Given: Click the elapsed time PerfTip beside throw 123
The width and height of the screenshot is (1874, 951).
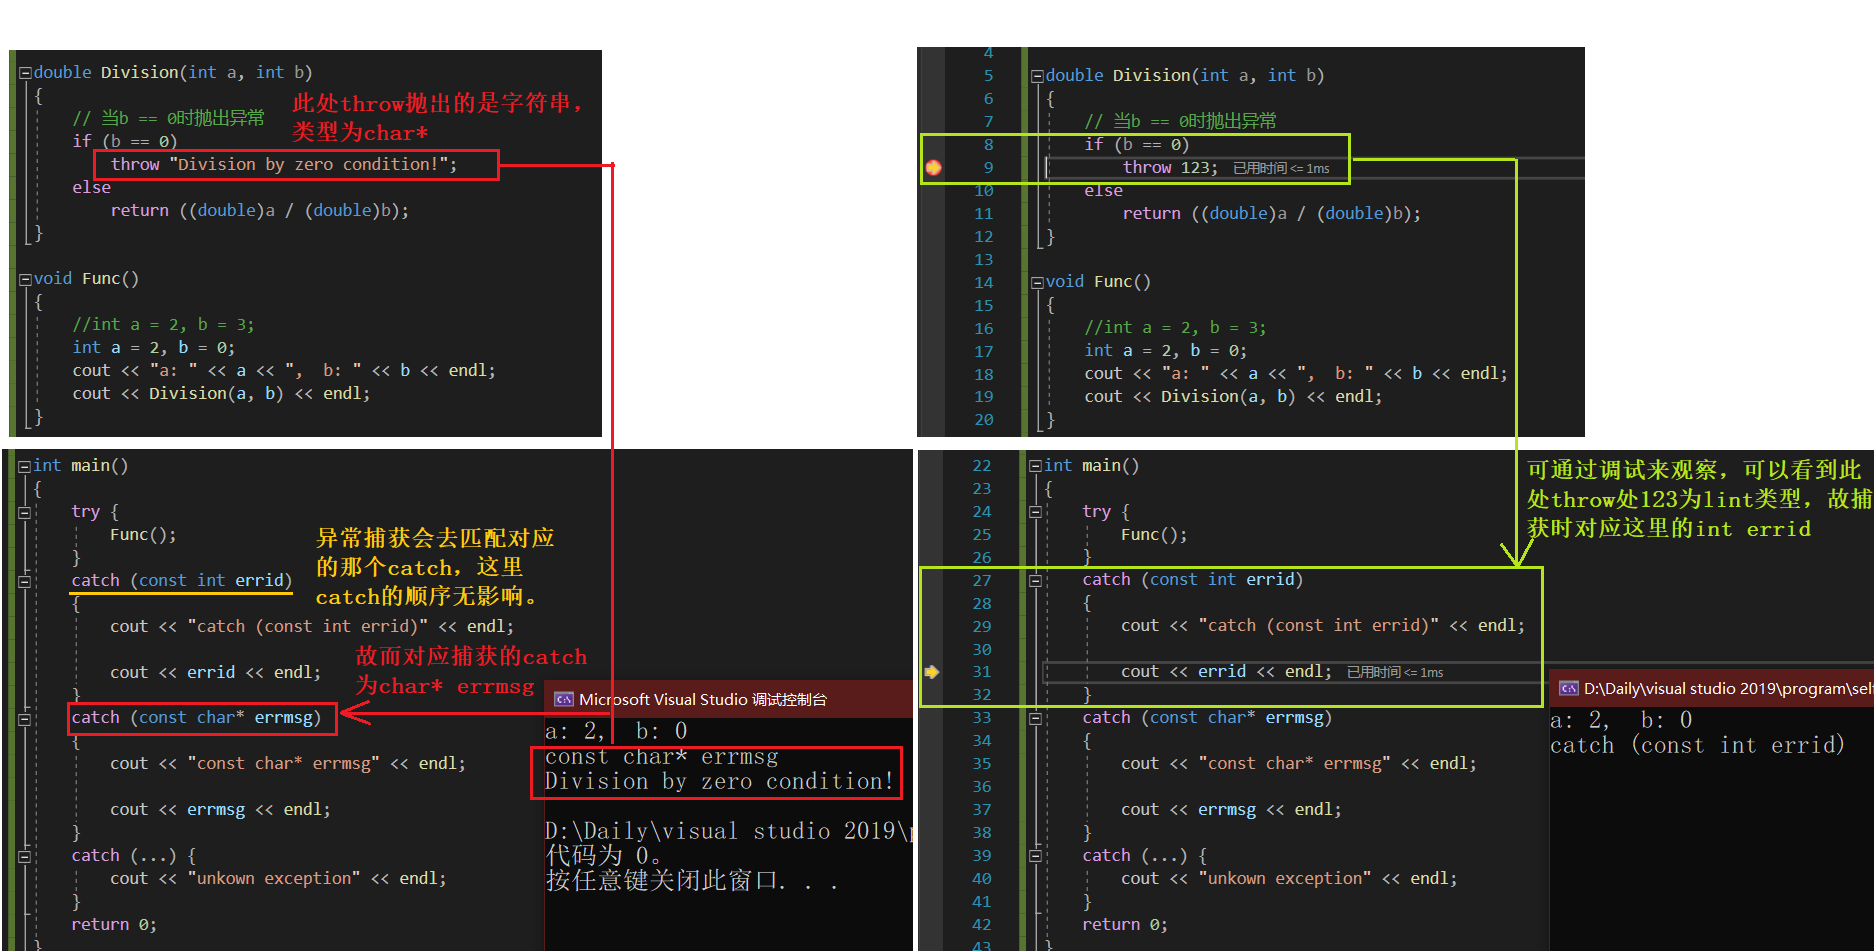Looking at the screenshot, I should [1281, 168].
